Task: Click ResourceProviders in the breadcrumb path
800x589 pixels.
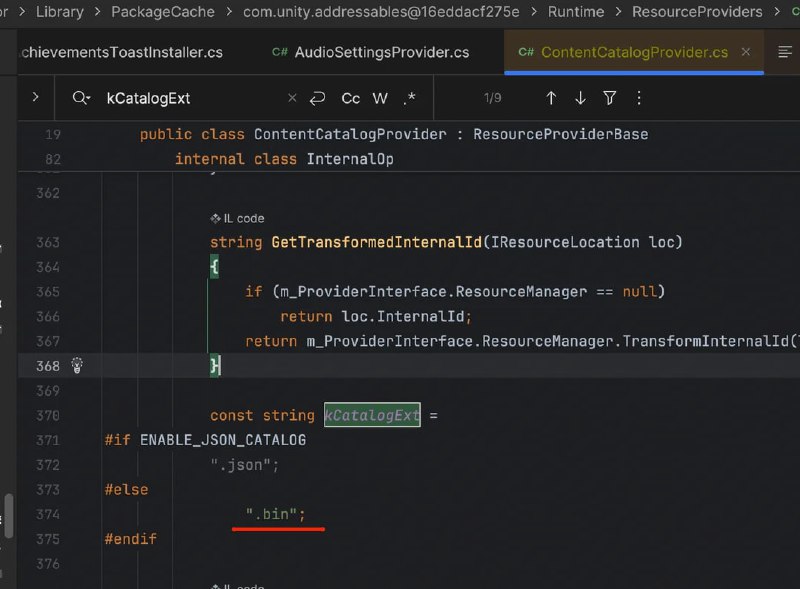Action: [697, 12]
